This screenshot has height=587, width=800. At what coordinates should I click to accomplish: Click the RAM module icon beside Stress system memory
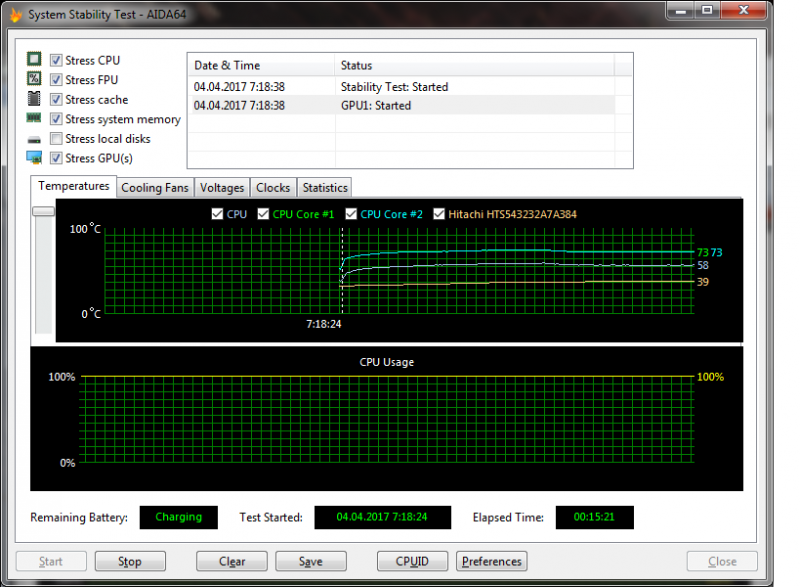pyautogui.click(x=33, y=119)
